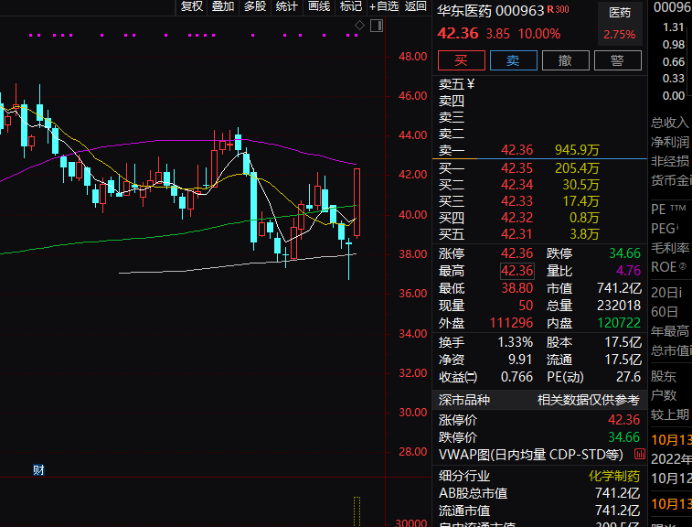693x527 pixels.
Task: Click the 内盘 value 120722
Action: pos(619,323)
